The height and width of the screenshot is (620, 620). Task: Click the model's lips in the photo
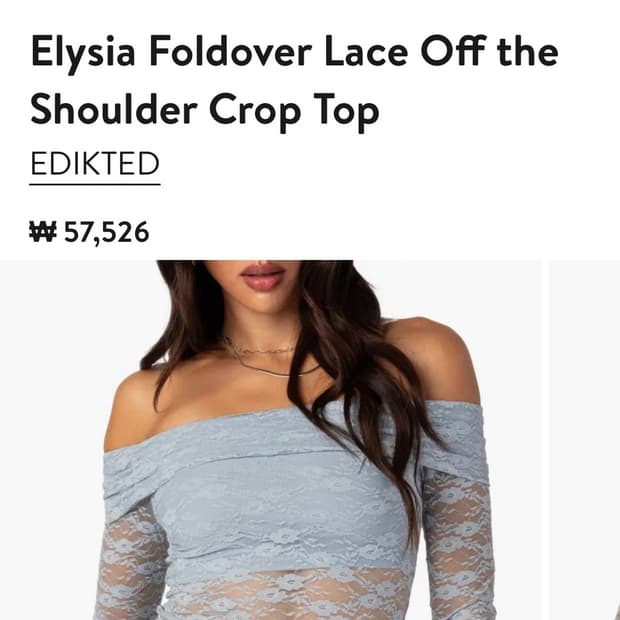[x=262, y=275]
